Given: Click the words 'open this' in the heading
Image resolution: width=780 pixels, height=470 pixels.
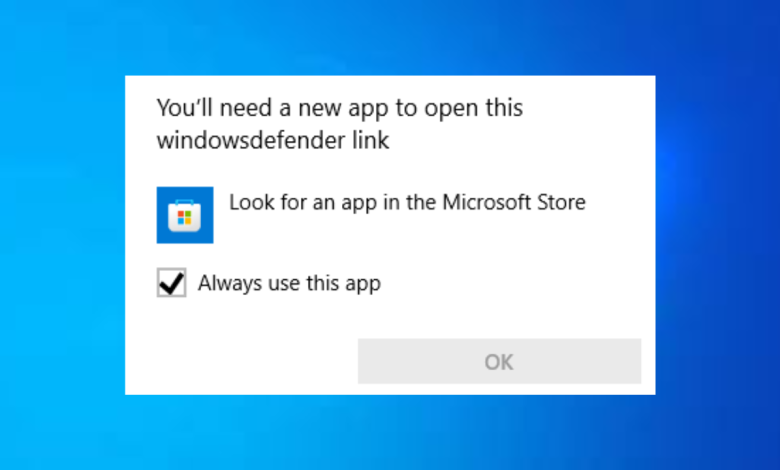Looking at the screenshot, I should [x=473, y=109].
